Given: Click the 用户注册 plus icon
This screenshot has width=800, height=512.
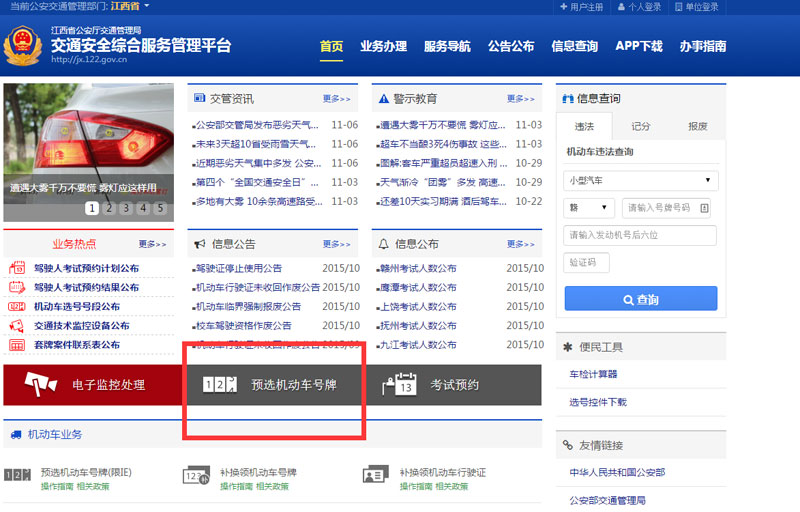Looking at the screenshot, I should coord(563,7).
